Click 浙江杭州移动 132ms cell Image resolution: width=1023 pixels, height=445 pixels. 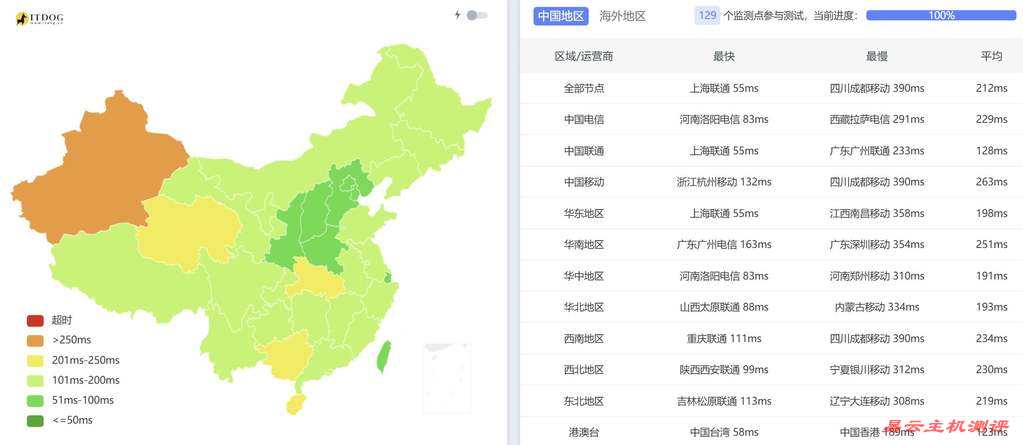[x=724, y=182]
